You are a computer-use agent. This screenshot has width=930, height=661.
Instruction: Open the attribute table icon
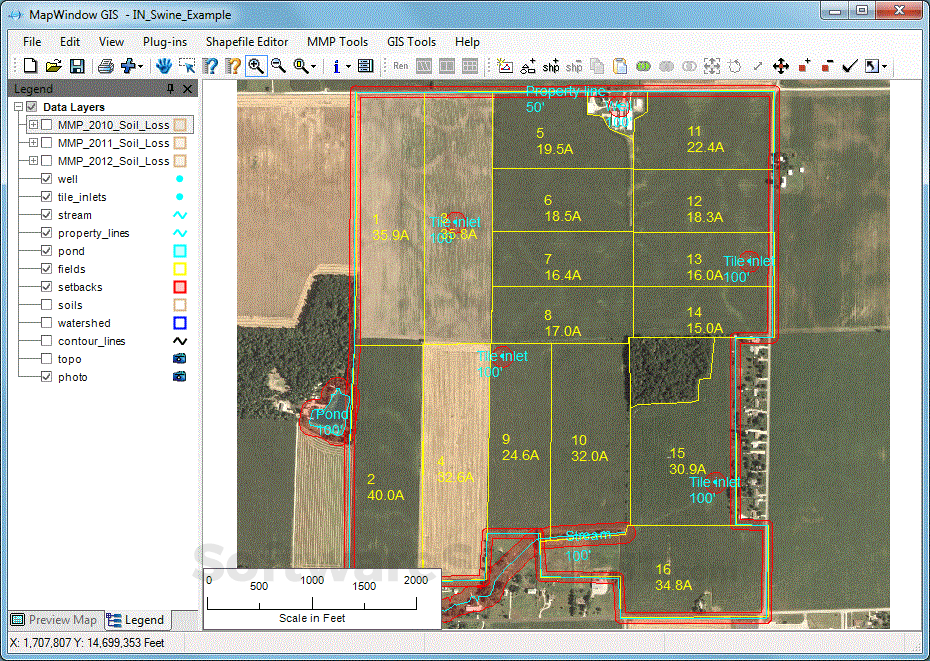[x=365, y=65]
